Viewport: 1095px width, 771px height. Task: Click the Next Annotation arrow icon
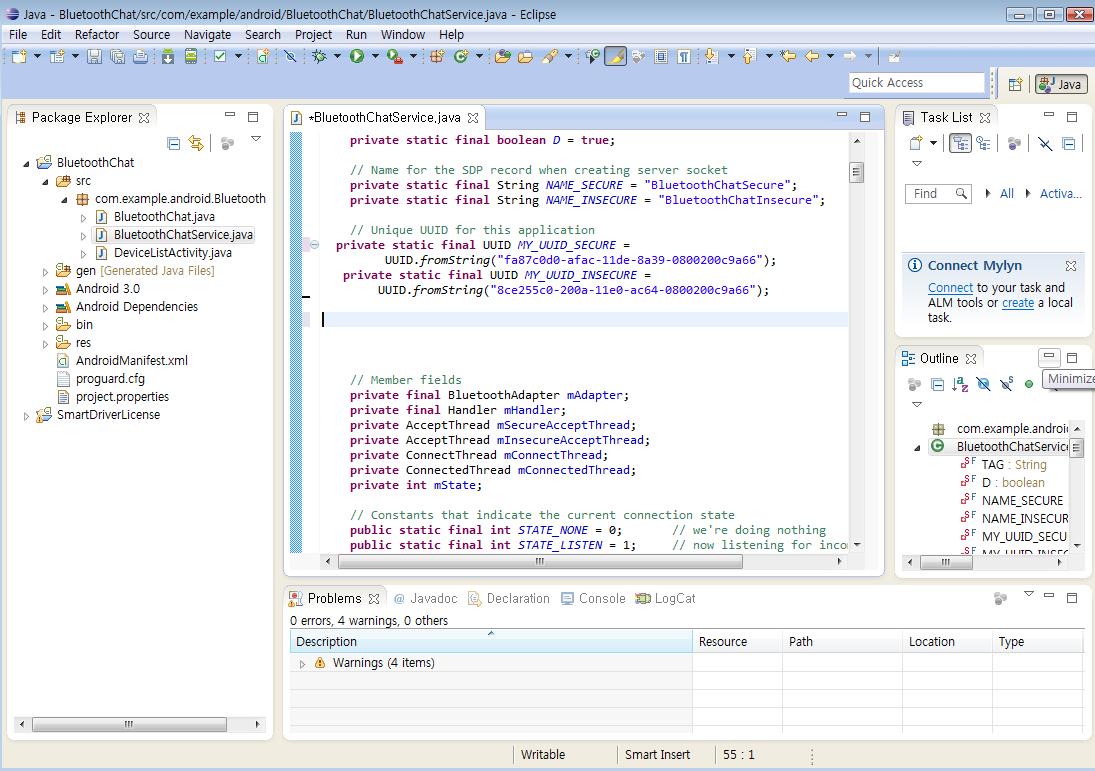click(712, 57)
